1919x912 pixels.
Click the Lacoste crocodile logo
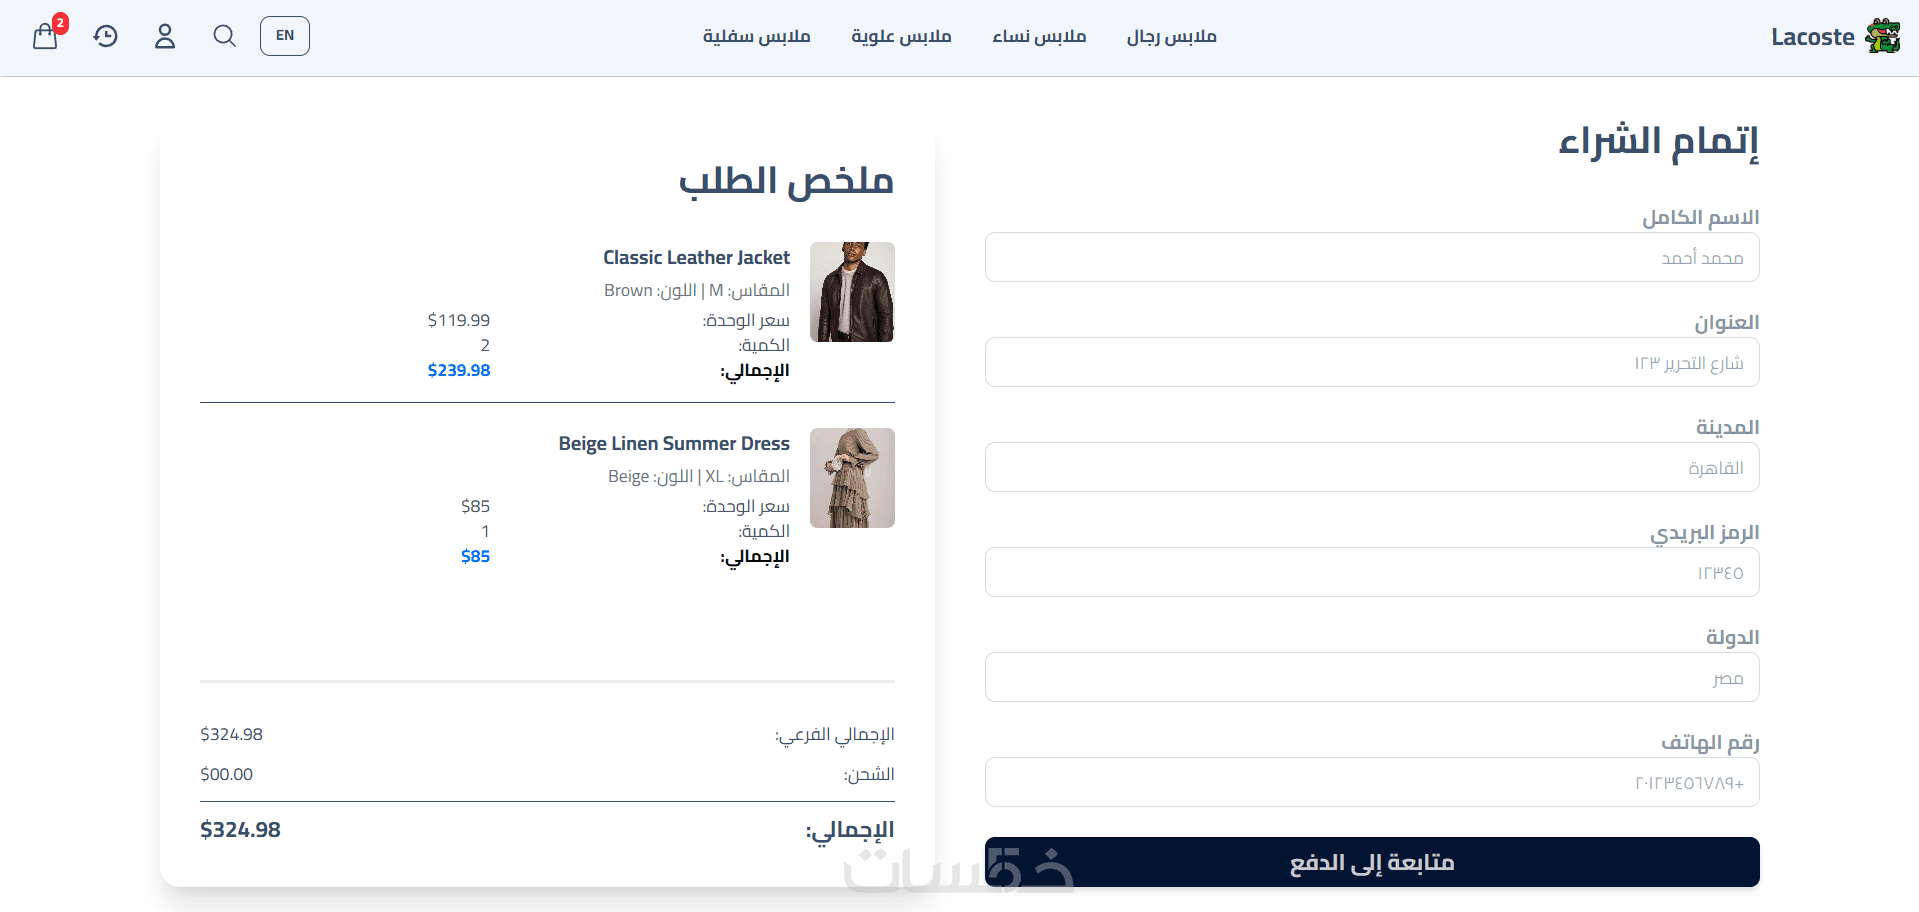[x=1883, y=36]
